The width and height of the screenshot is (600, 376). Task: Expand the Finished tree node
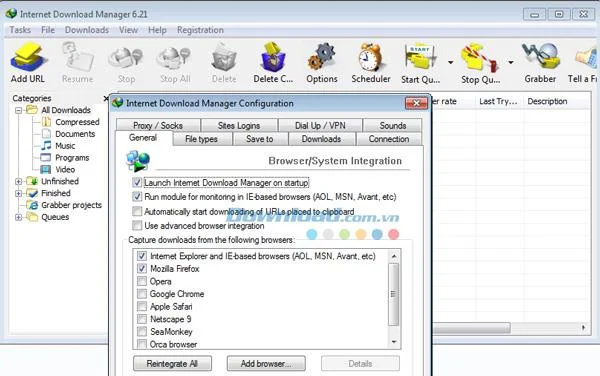click(18, 193)
